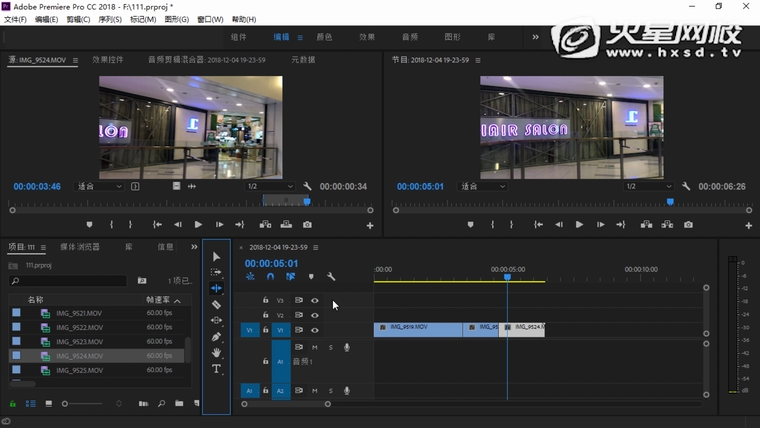Click the Selection arrow tool

216,257
